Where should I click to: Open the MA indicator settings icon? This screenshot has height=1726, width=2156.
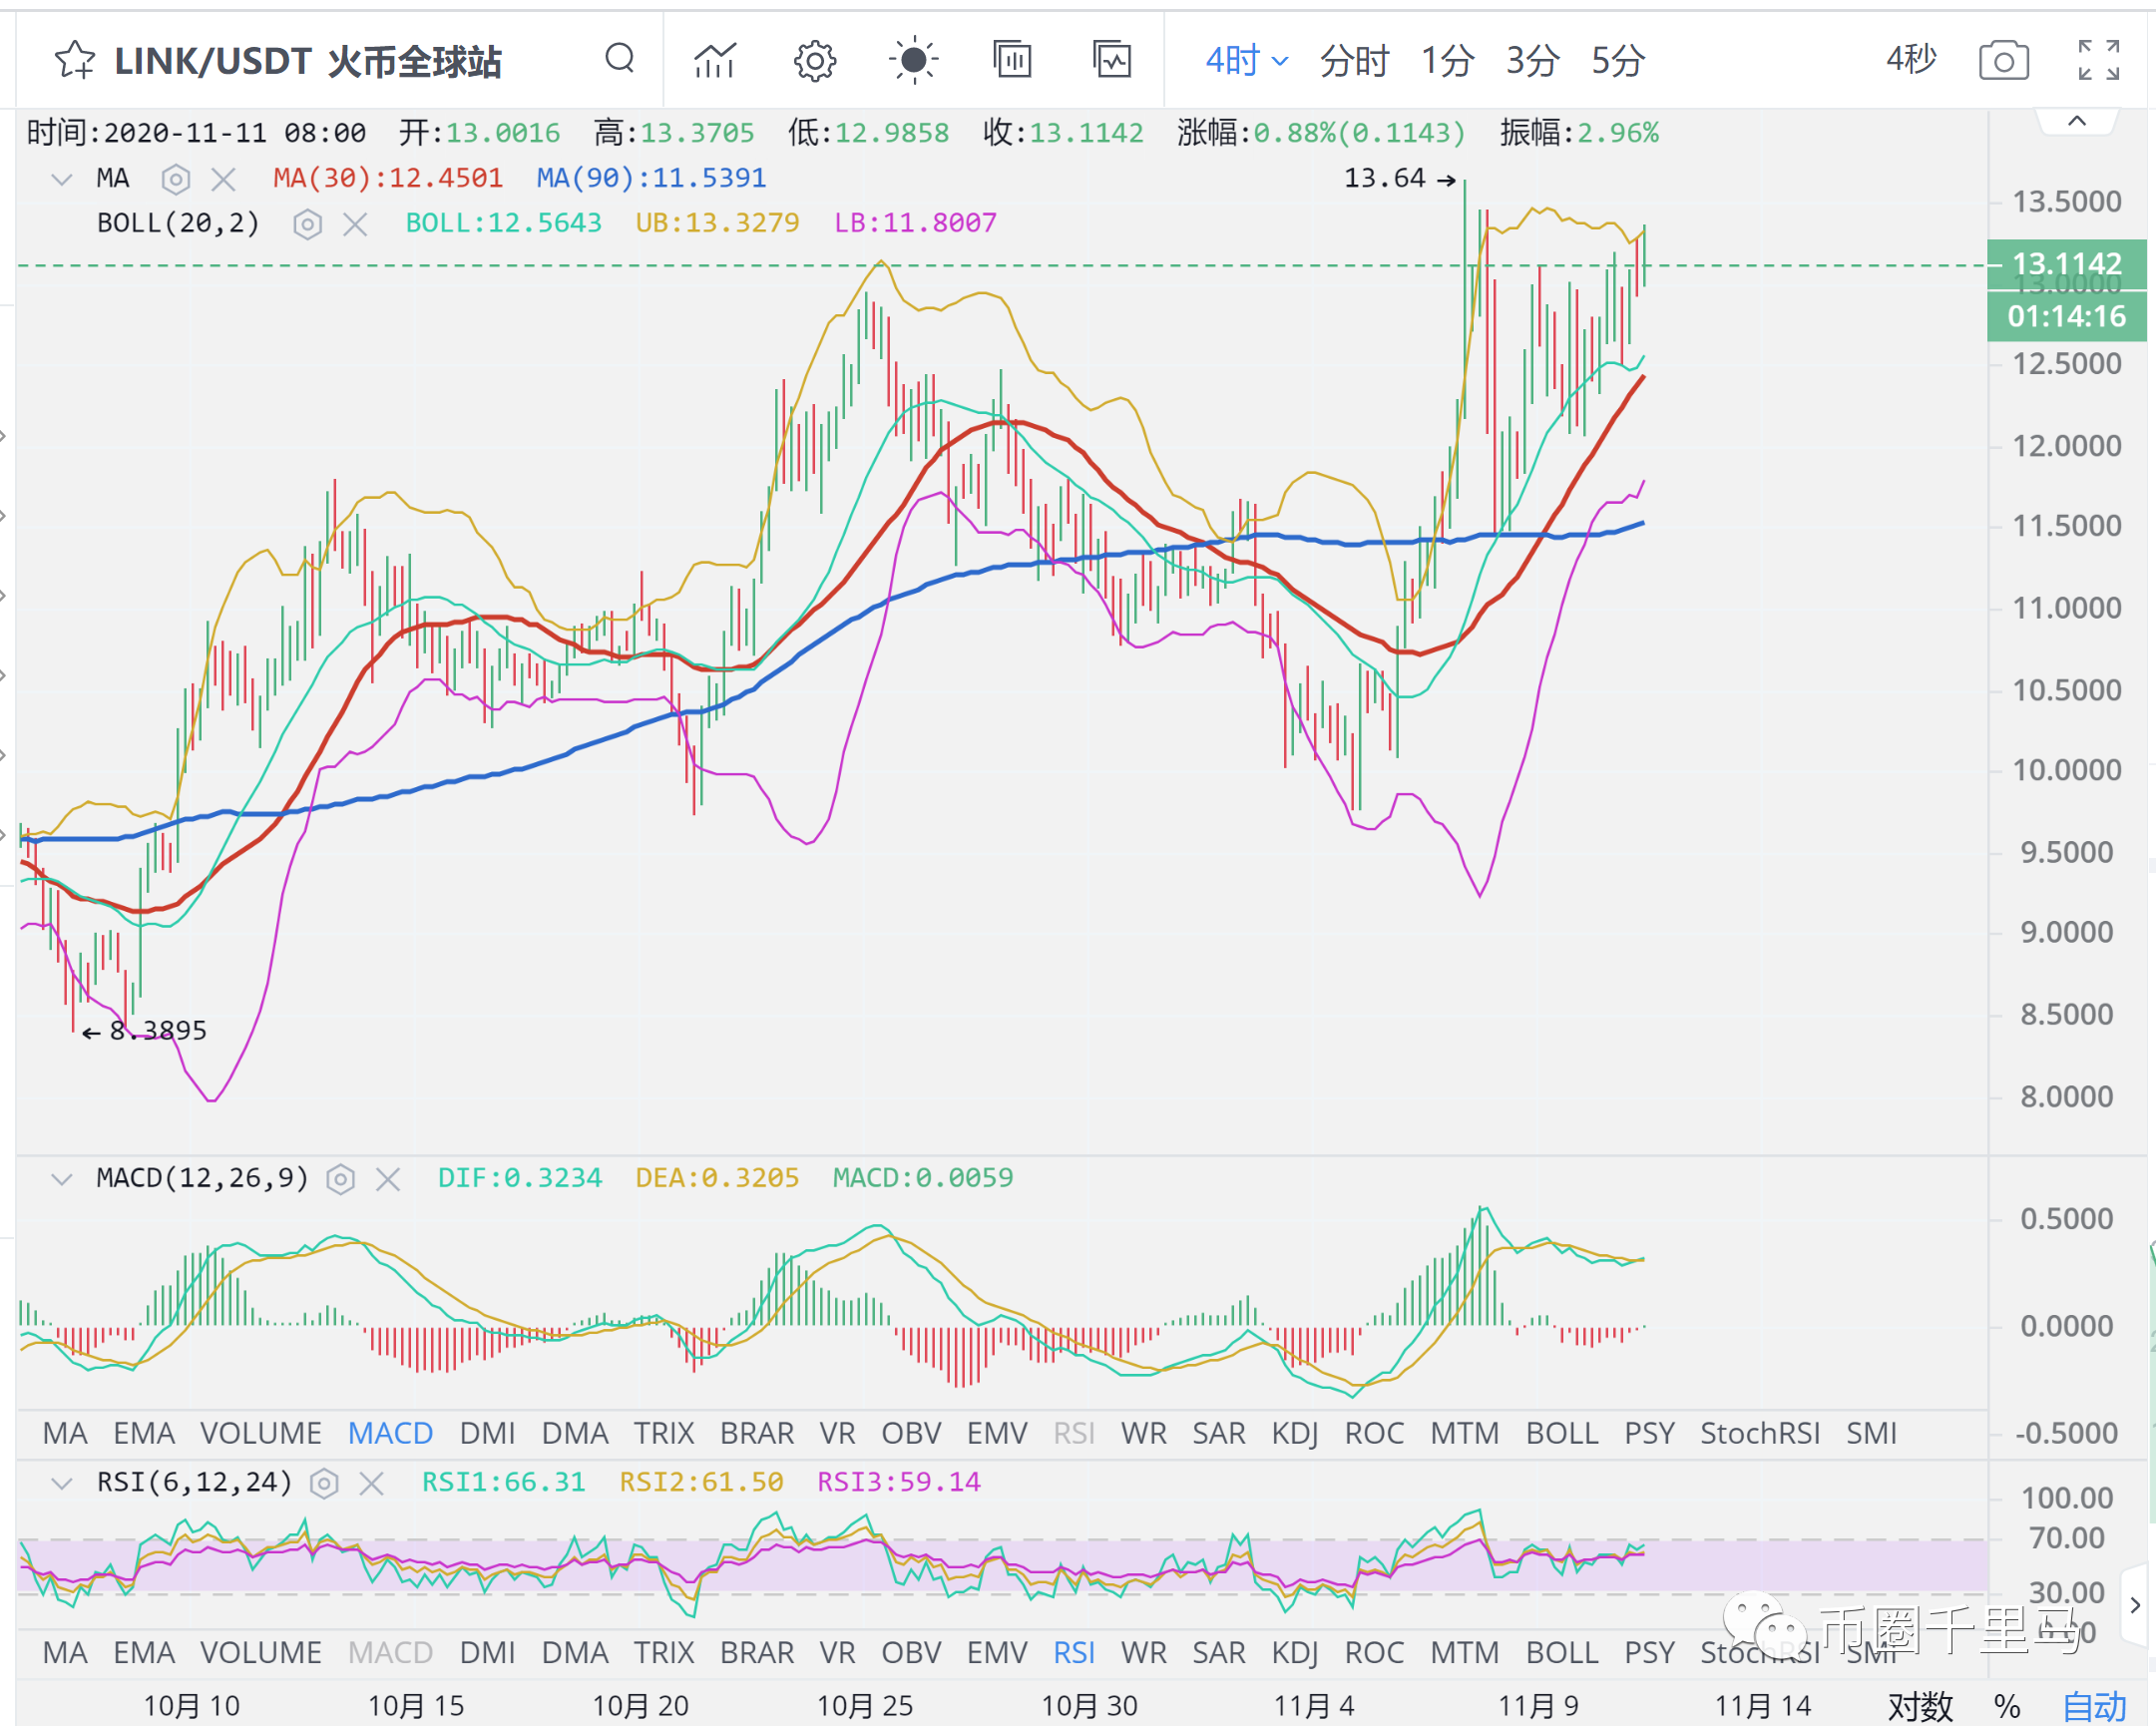click(175, 179)
